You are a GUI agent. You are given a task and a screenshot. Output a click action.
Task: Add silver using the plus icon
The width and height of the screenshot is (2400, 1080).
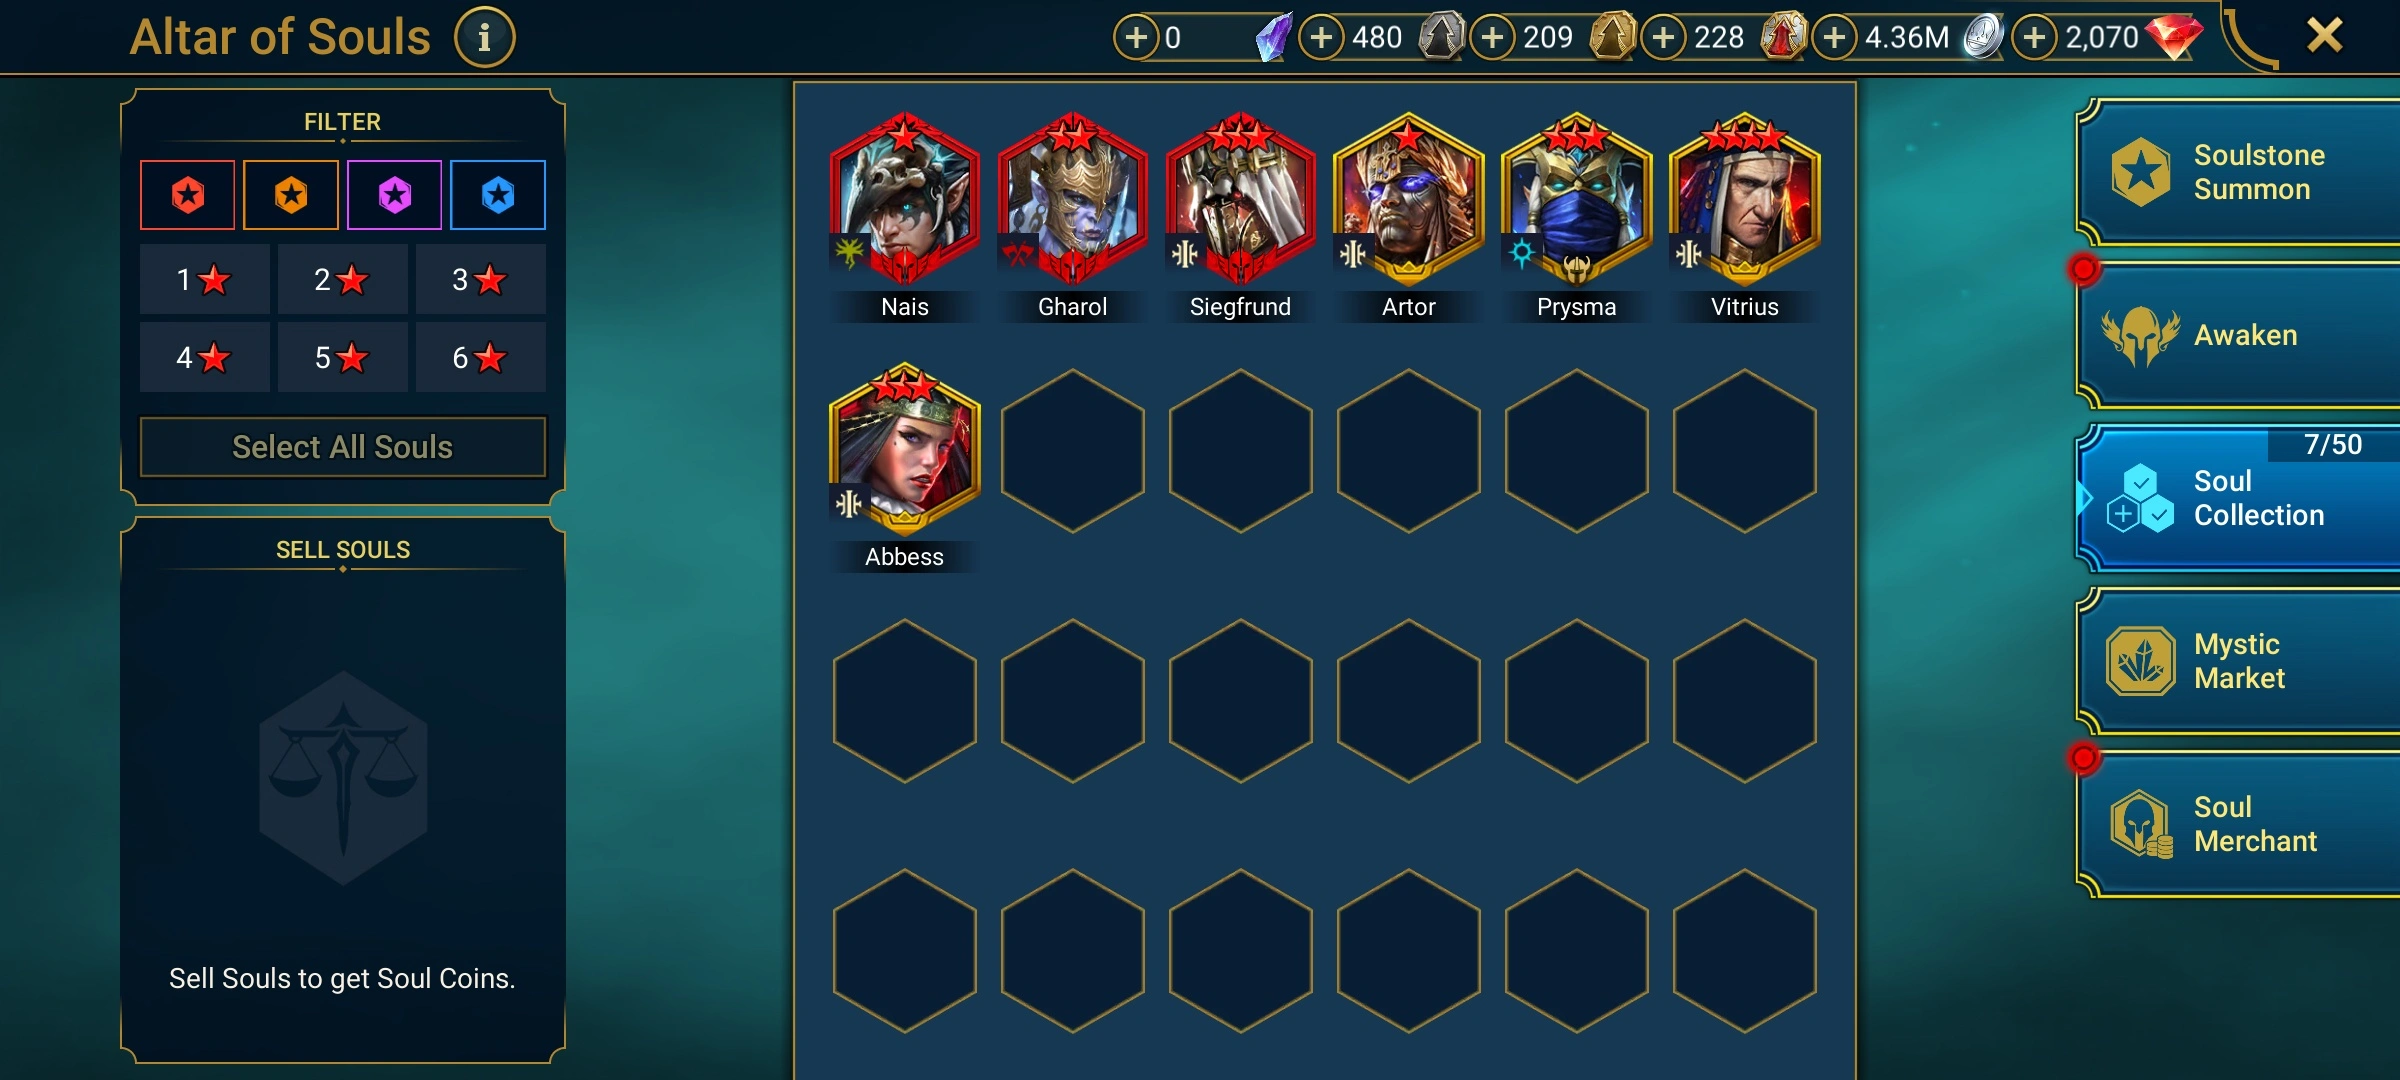pos(1834,38)
